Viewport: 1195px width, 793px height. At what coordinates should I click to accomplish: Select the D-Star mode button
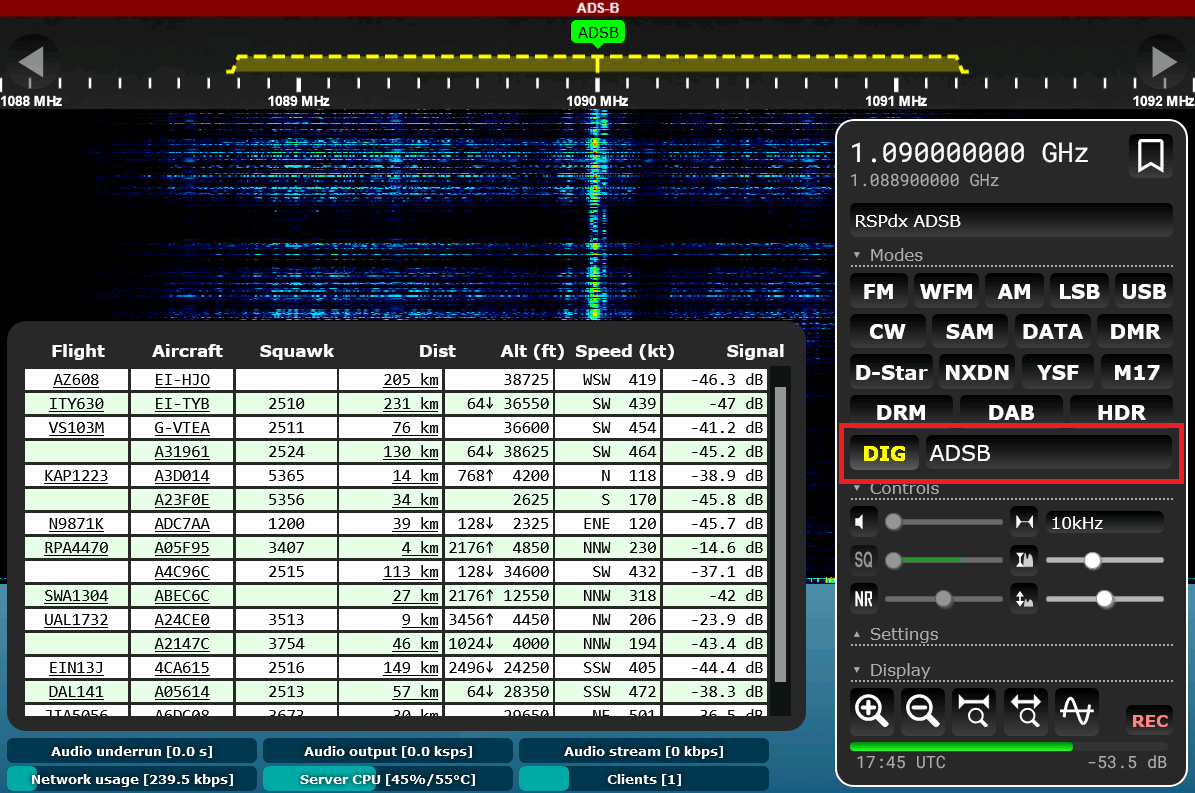click(x=891, y=373)
